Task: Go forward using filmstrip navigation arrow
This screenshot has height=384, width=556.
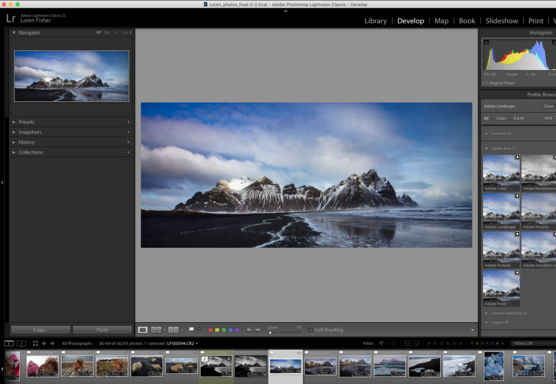Action: [x=52, y=343]
